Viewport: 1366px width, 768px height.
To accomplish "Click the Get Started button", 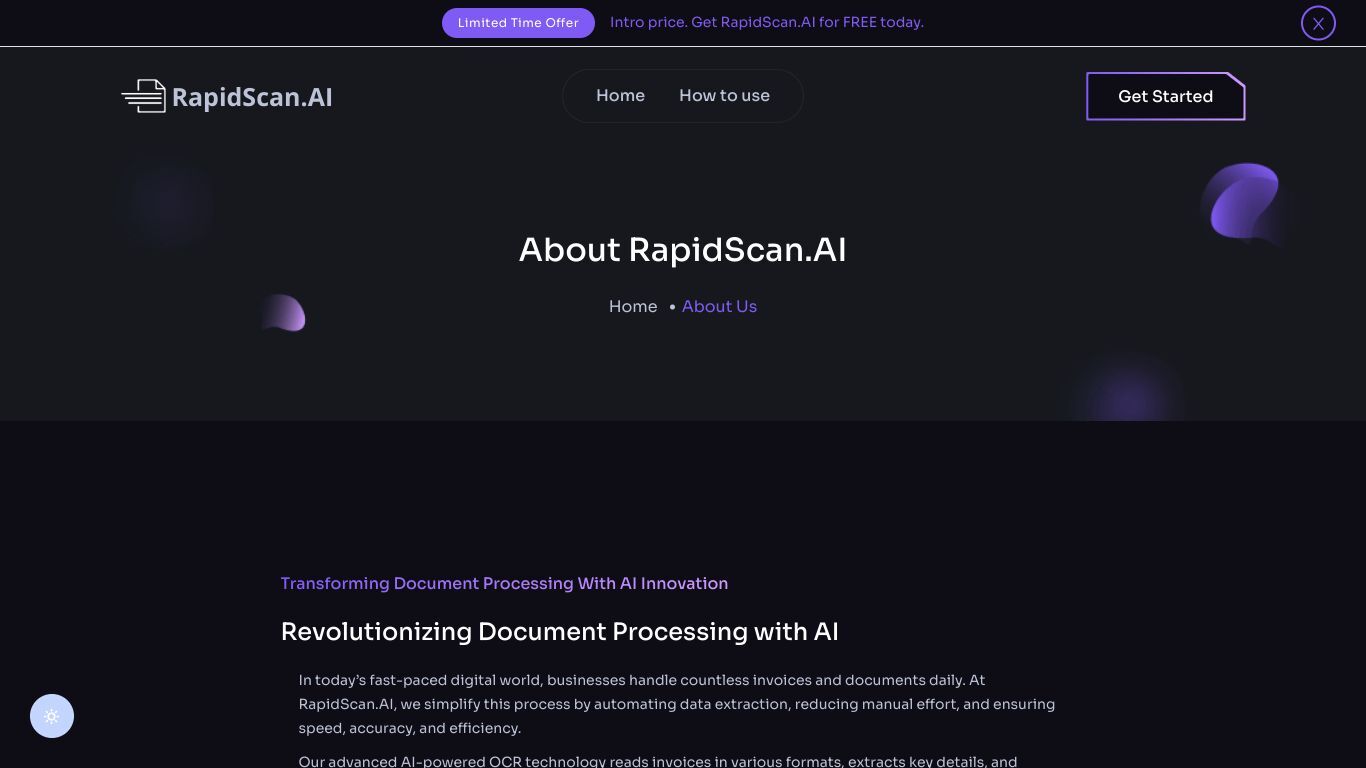I will tap(1165, 96).
